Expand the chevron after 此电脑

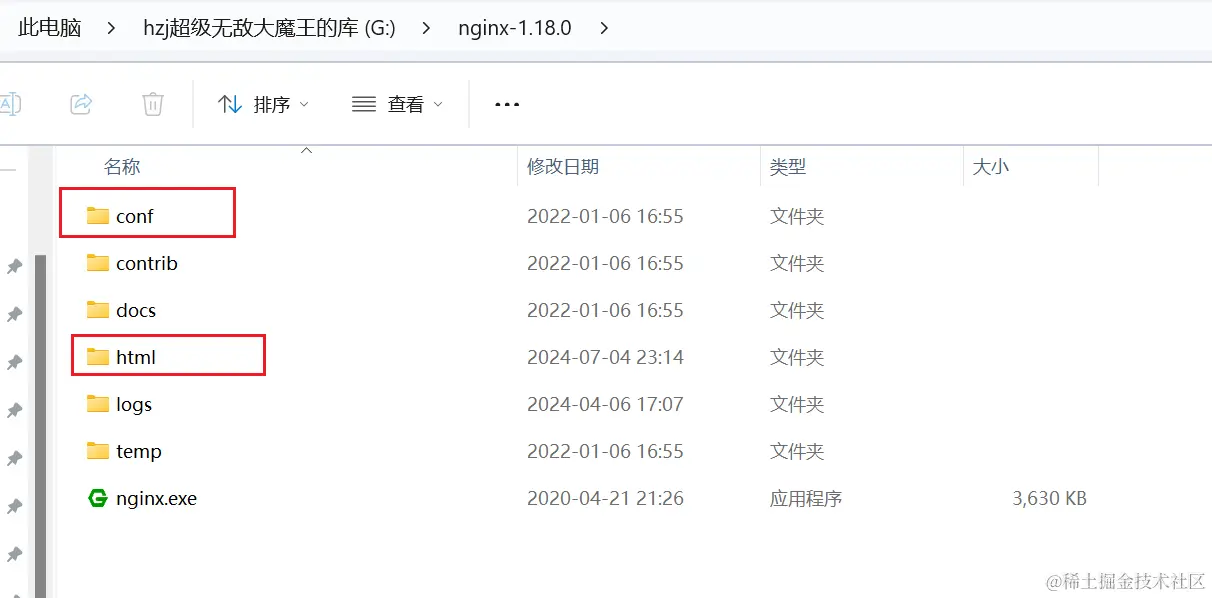[x=113, y=28]
